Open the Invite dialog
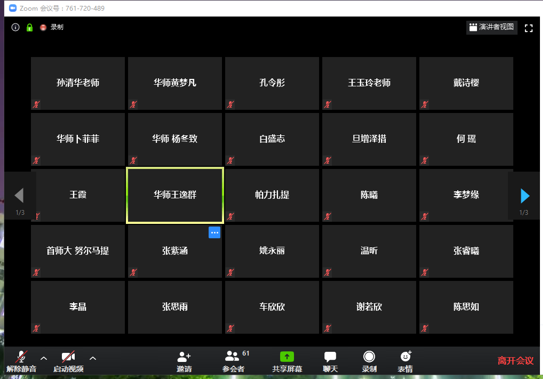The width and height of the screenshot is (543, 379). pyautogui.click(x=184, y=361)
